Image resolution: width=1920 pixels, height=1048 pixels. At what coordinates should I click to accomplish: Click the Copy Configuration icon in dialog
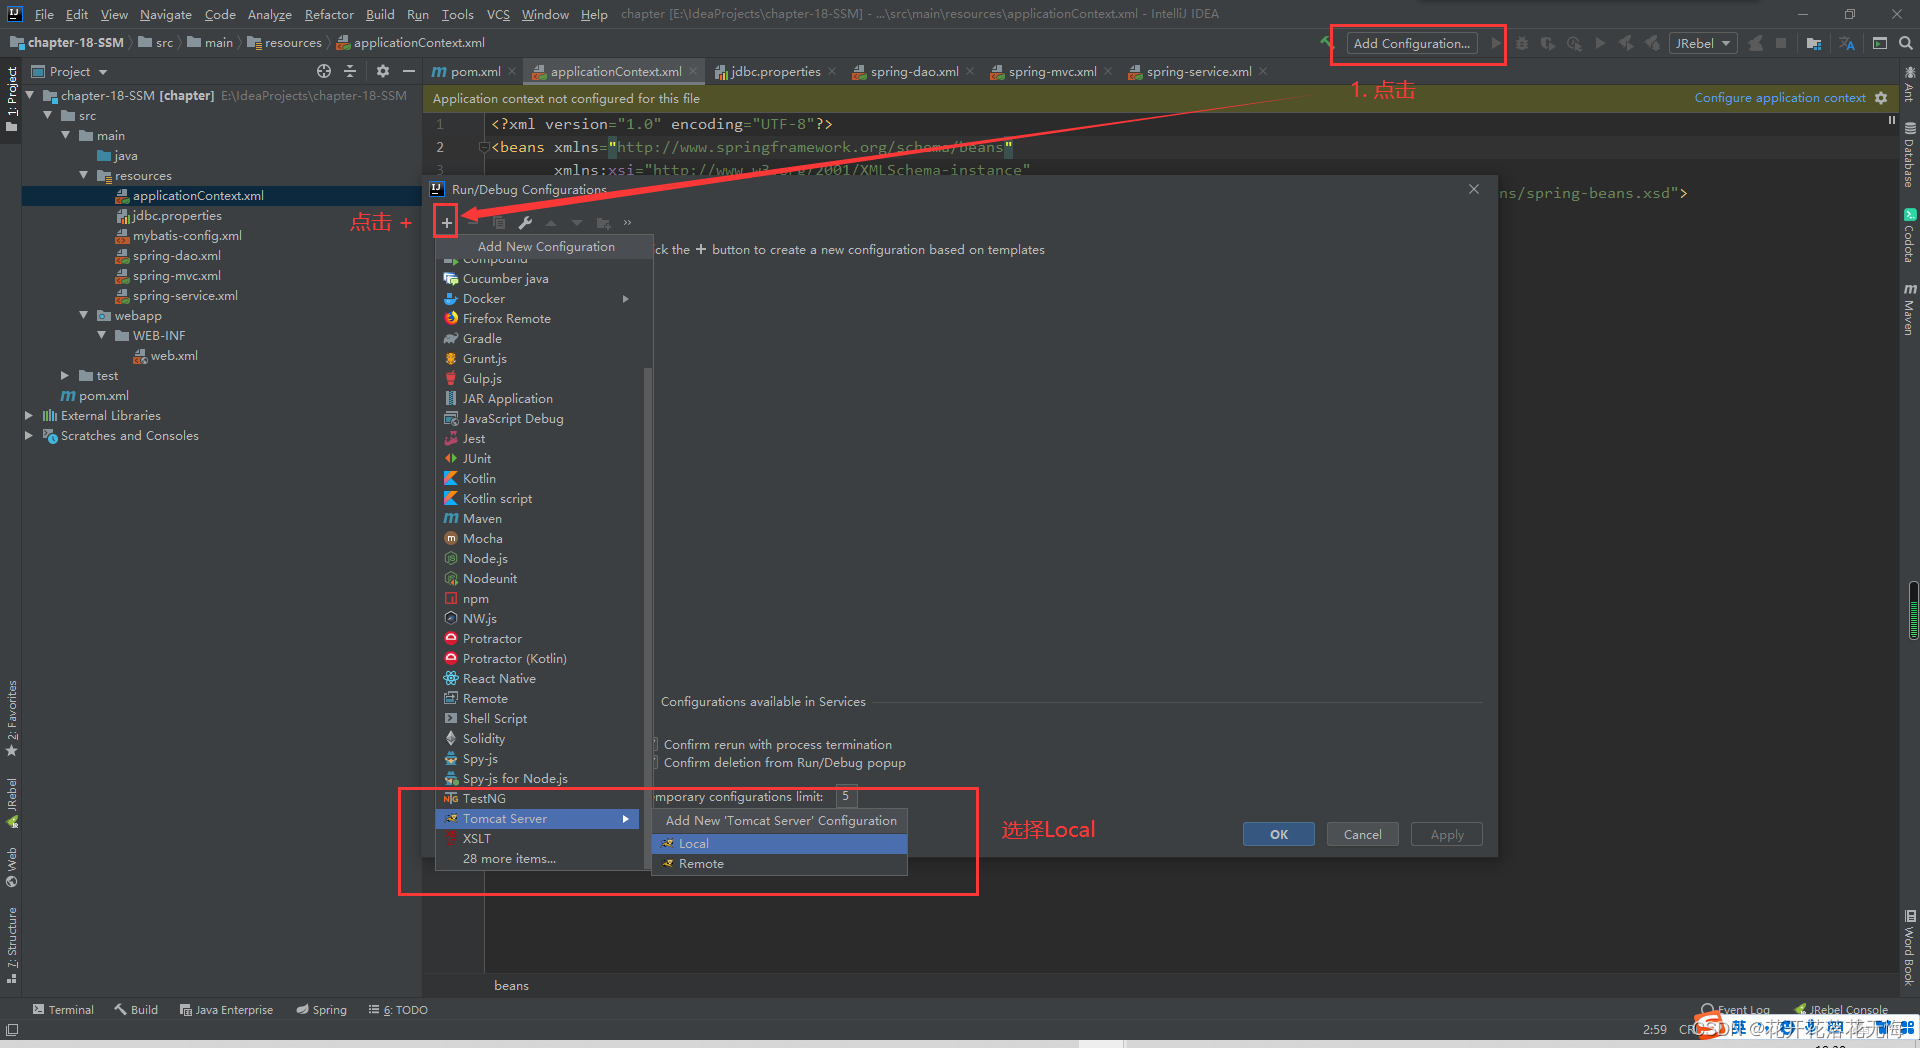tap(499, 222)
